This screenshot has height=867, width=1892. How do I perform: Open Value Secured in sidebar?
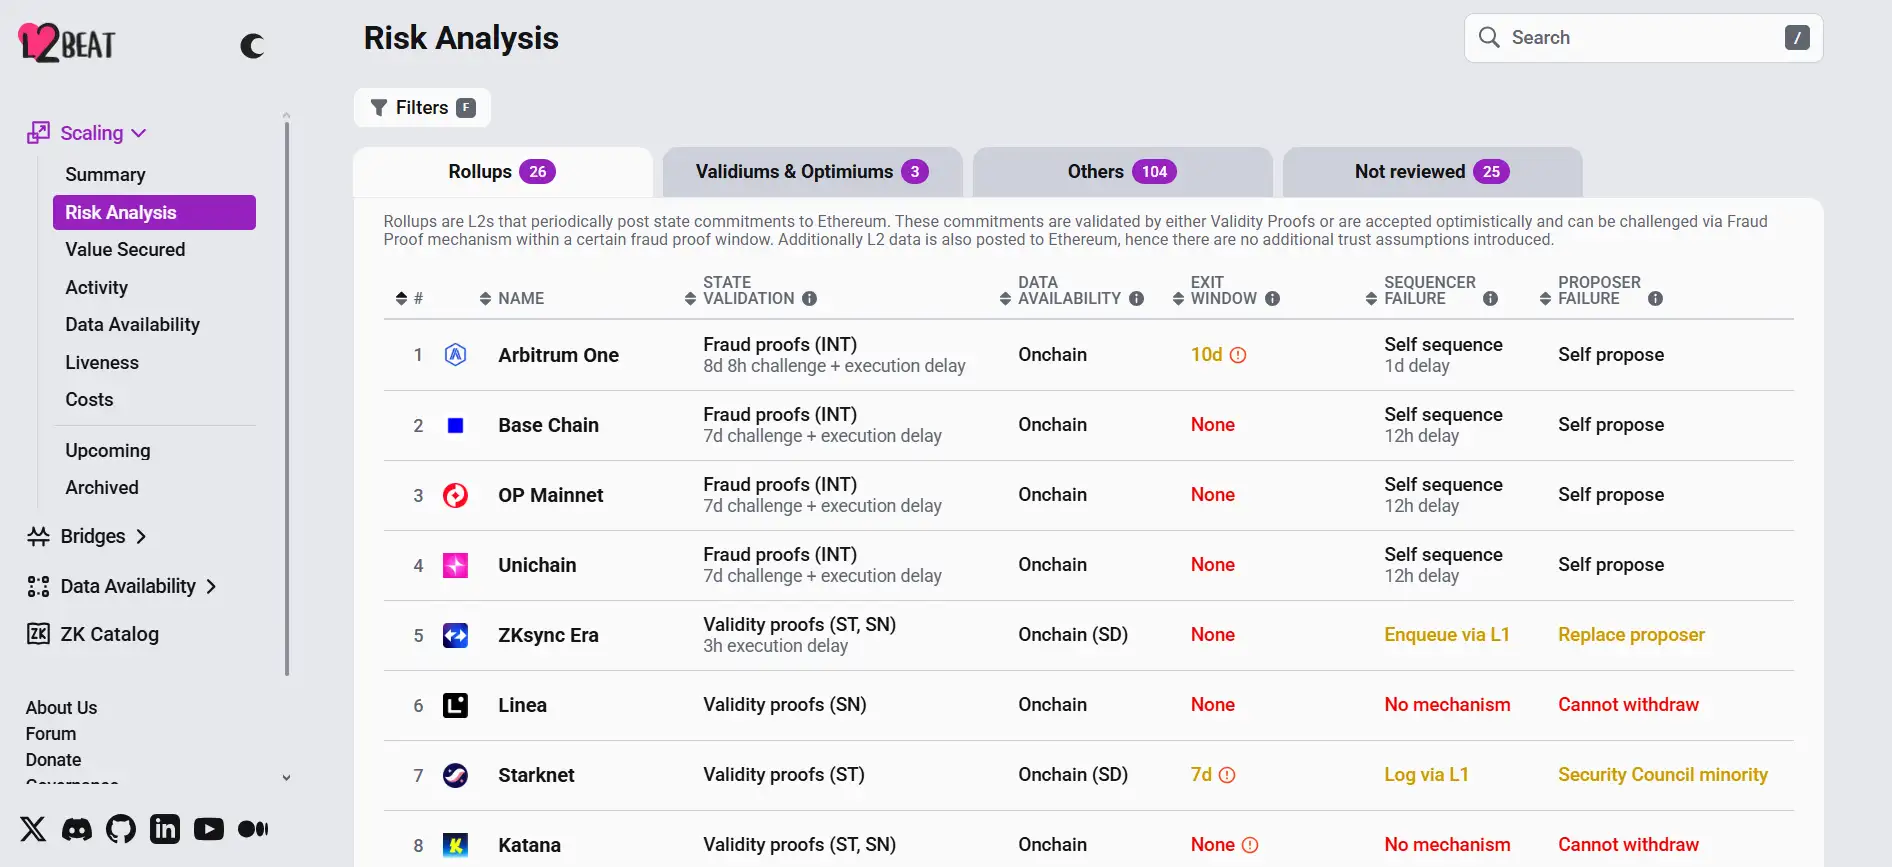(125, 250)
